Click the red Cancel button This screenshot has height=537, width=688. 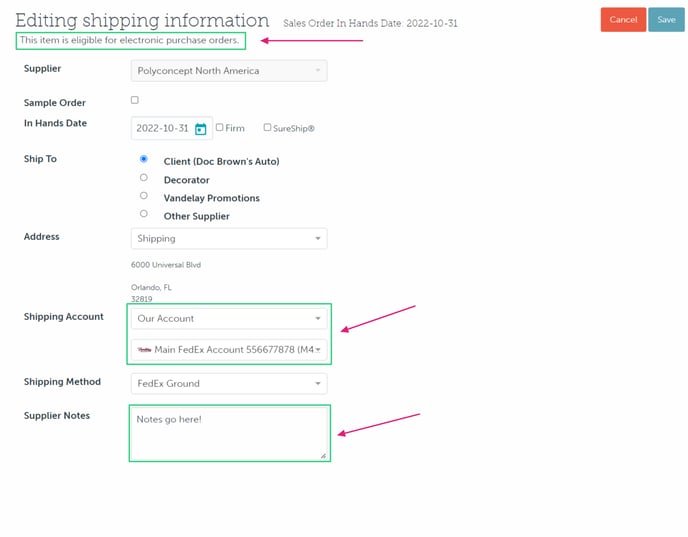click(x=622, y=20)
